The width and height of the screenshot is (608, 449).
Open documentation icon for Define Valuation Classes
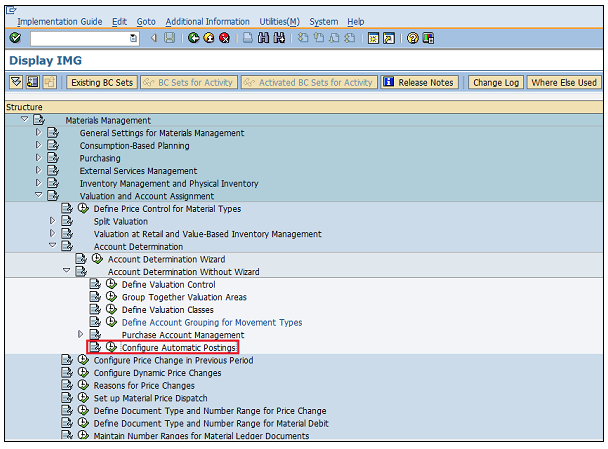(x=95, y=310)
